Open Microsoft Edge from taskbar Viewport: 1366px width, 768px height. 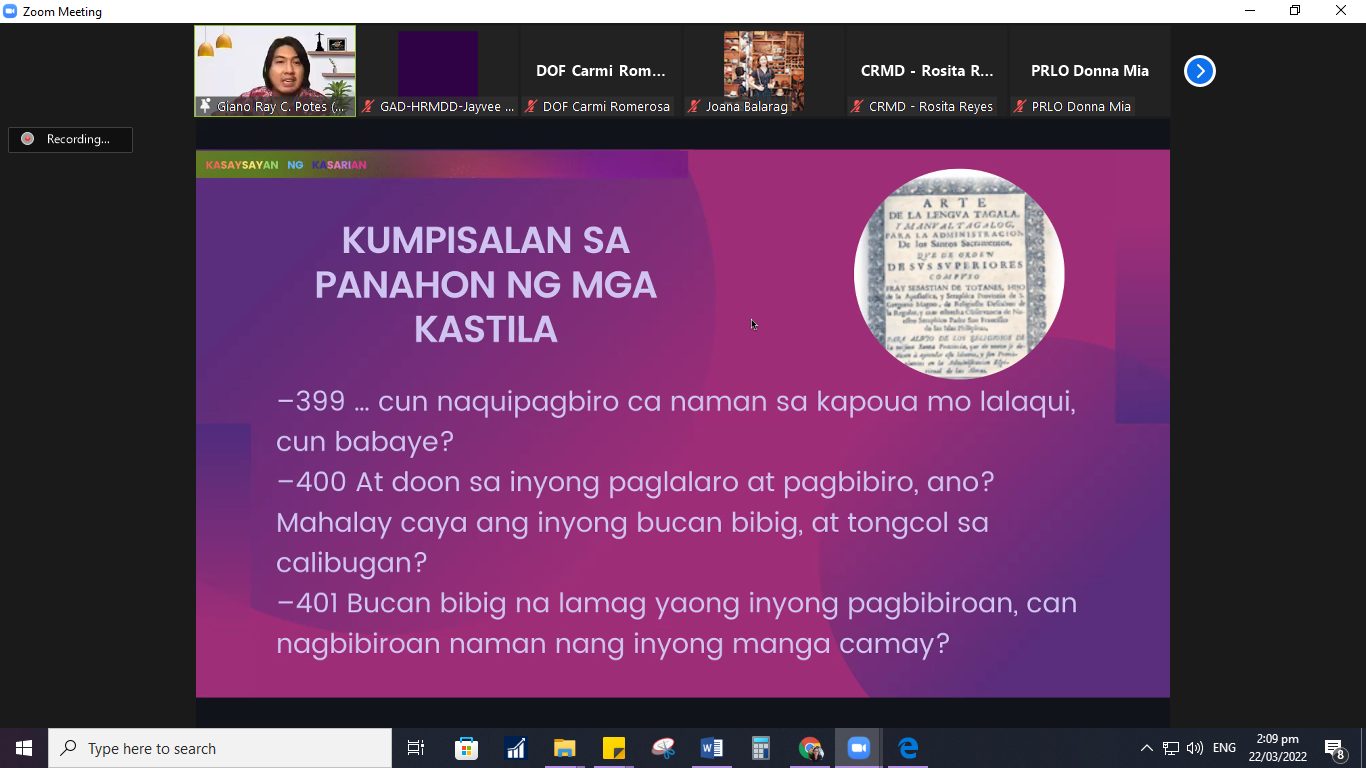coord(907,748)
